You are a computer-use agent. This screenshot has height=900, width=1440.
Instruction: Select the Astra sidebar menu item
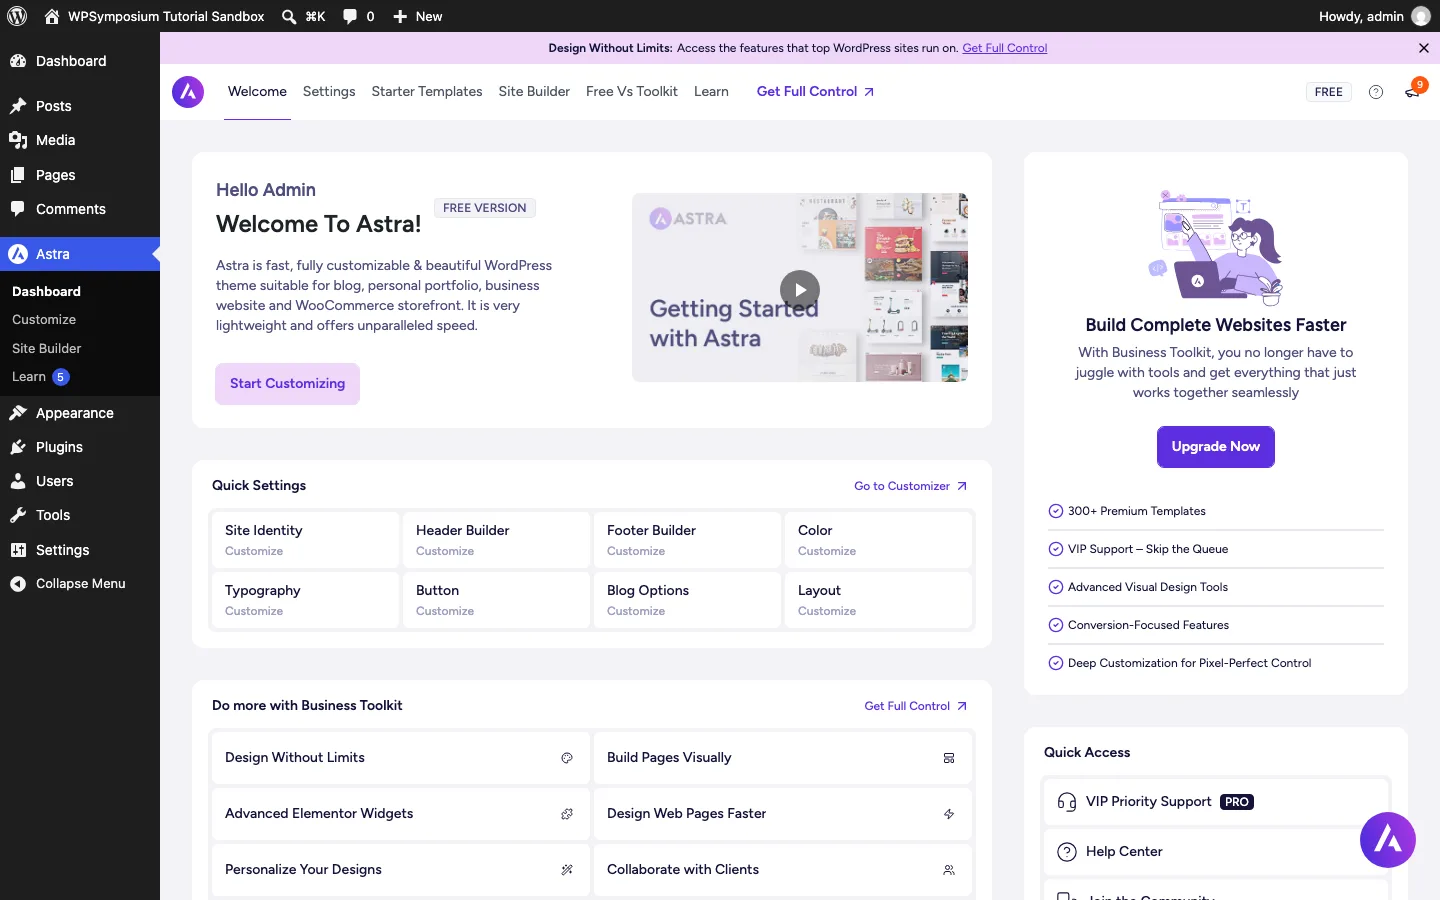[x=80, y=254]
